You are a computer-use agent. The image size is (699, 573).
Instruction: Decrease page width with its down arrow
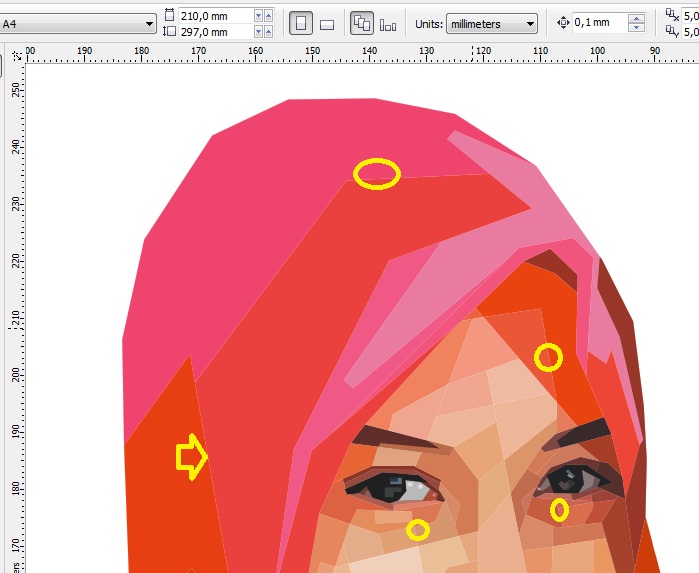click(258, 16)
